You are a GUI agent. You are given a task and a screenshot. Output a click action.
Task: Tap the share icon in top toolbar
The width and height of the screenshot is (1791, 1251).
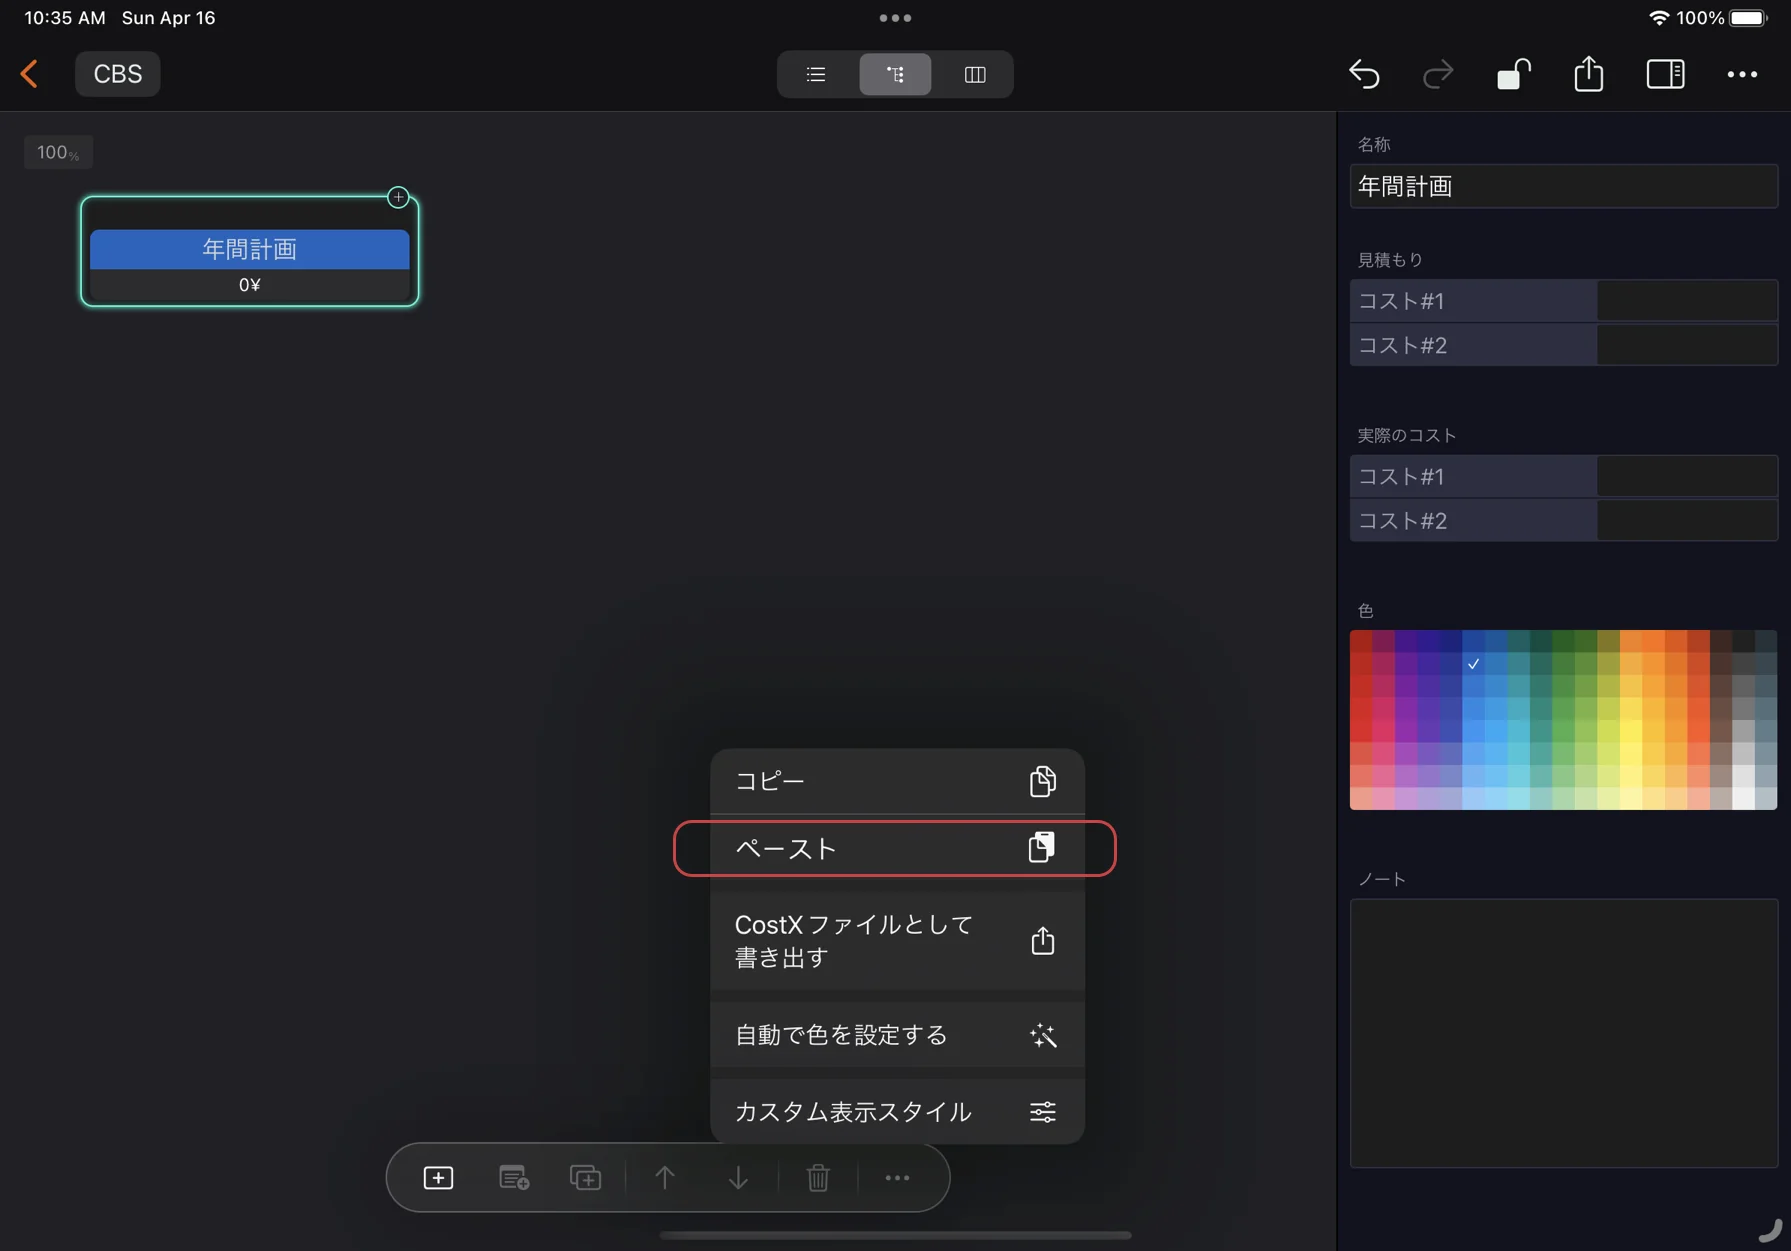1588,74
